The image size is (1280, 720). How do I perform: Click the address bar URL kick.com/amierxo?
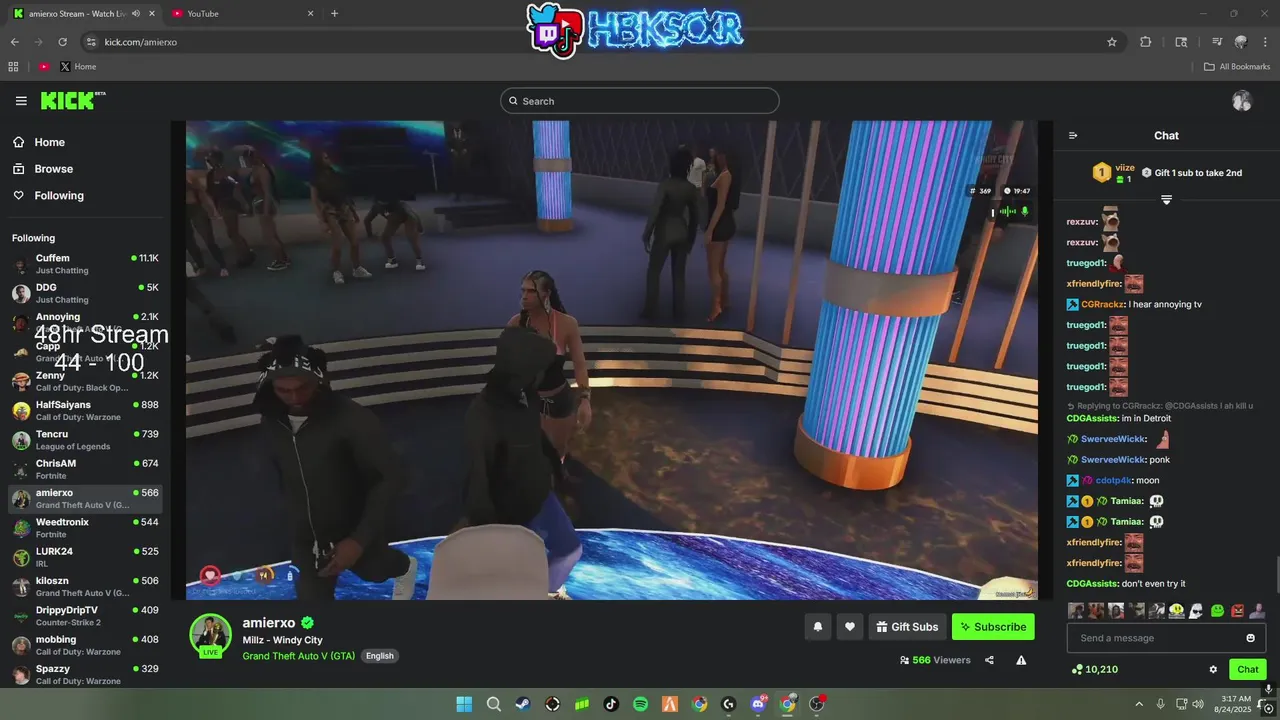pyautogui.click(x=141, y=42)
